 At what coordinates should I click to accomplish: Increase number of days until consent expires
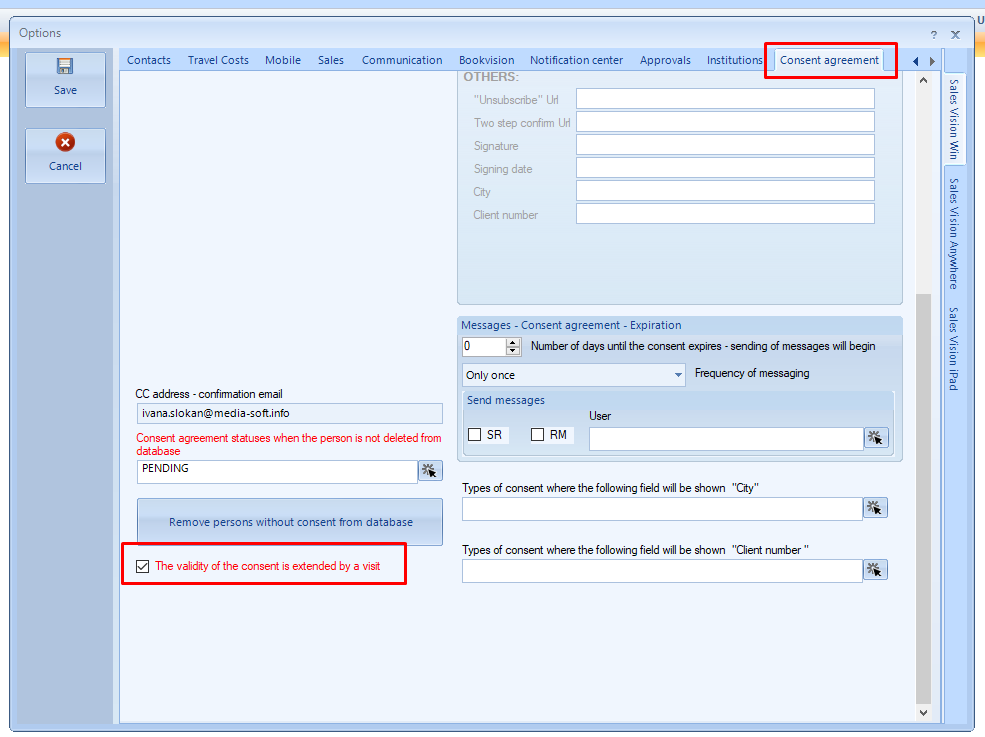514,342
